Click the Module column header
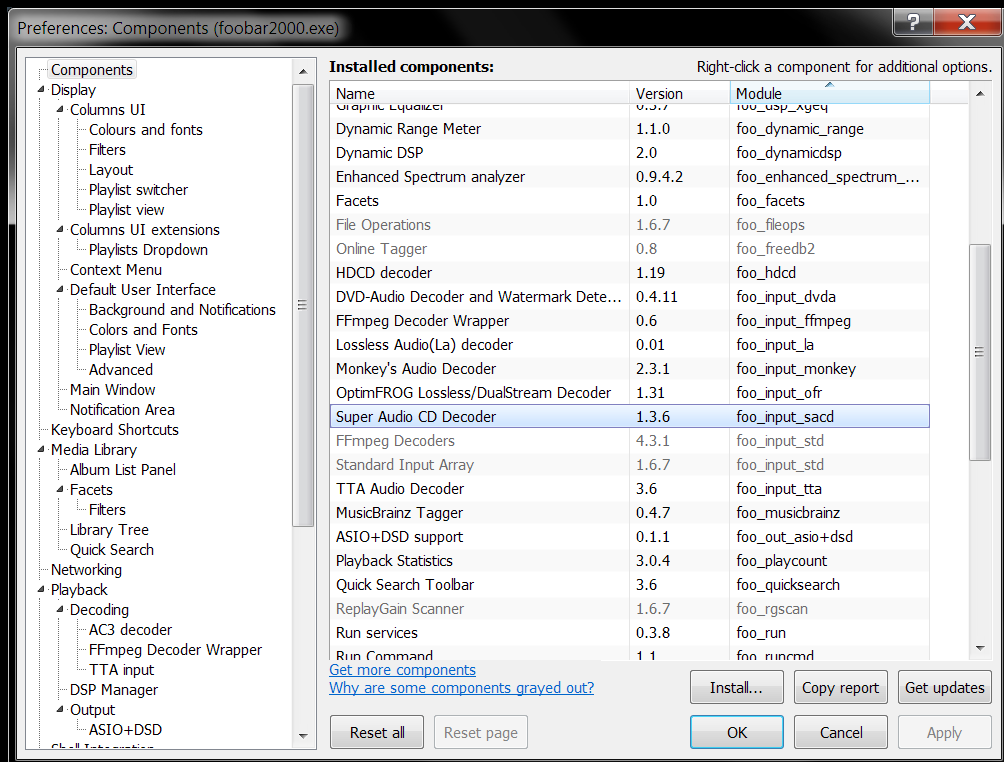Screen dimensions: 1004x762 point(828,94)
